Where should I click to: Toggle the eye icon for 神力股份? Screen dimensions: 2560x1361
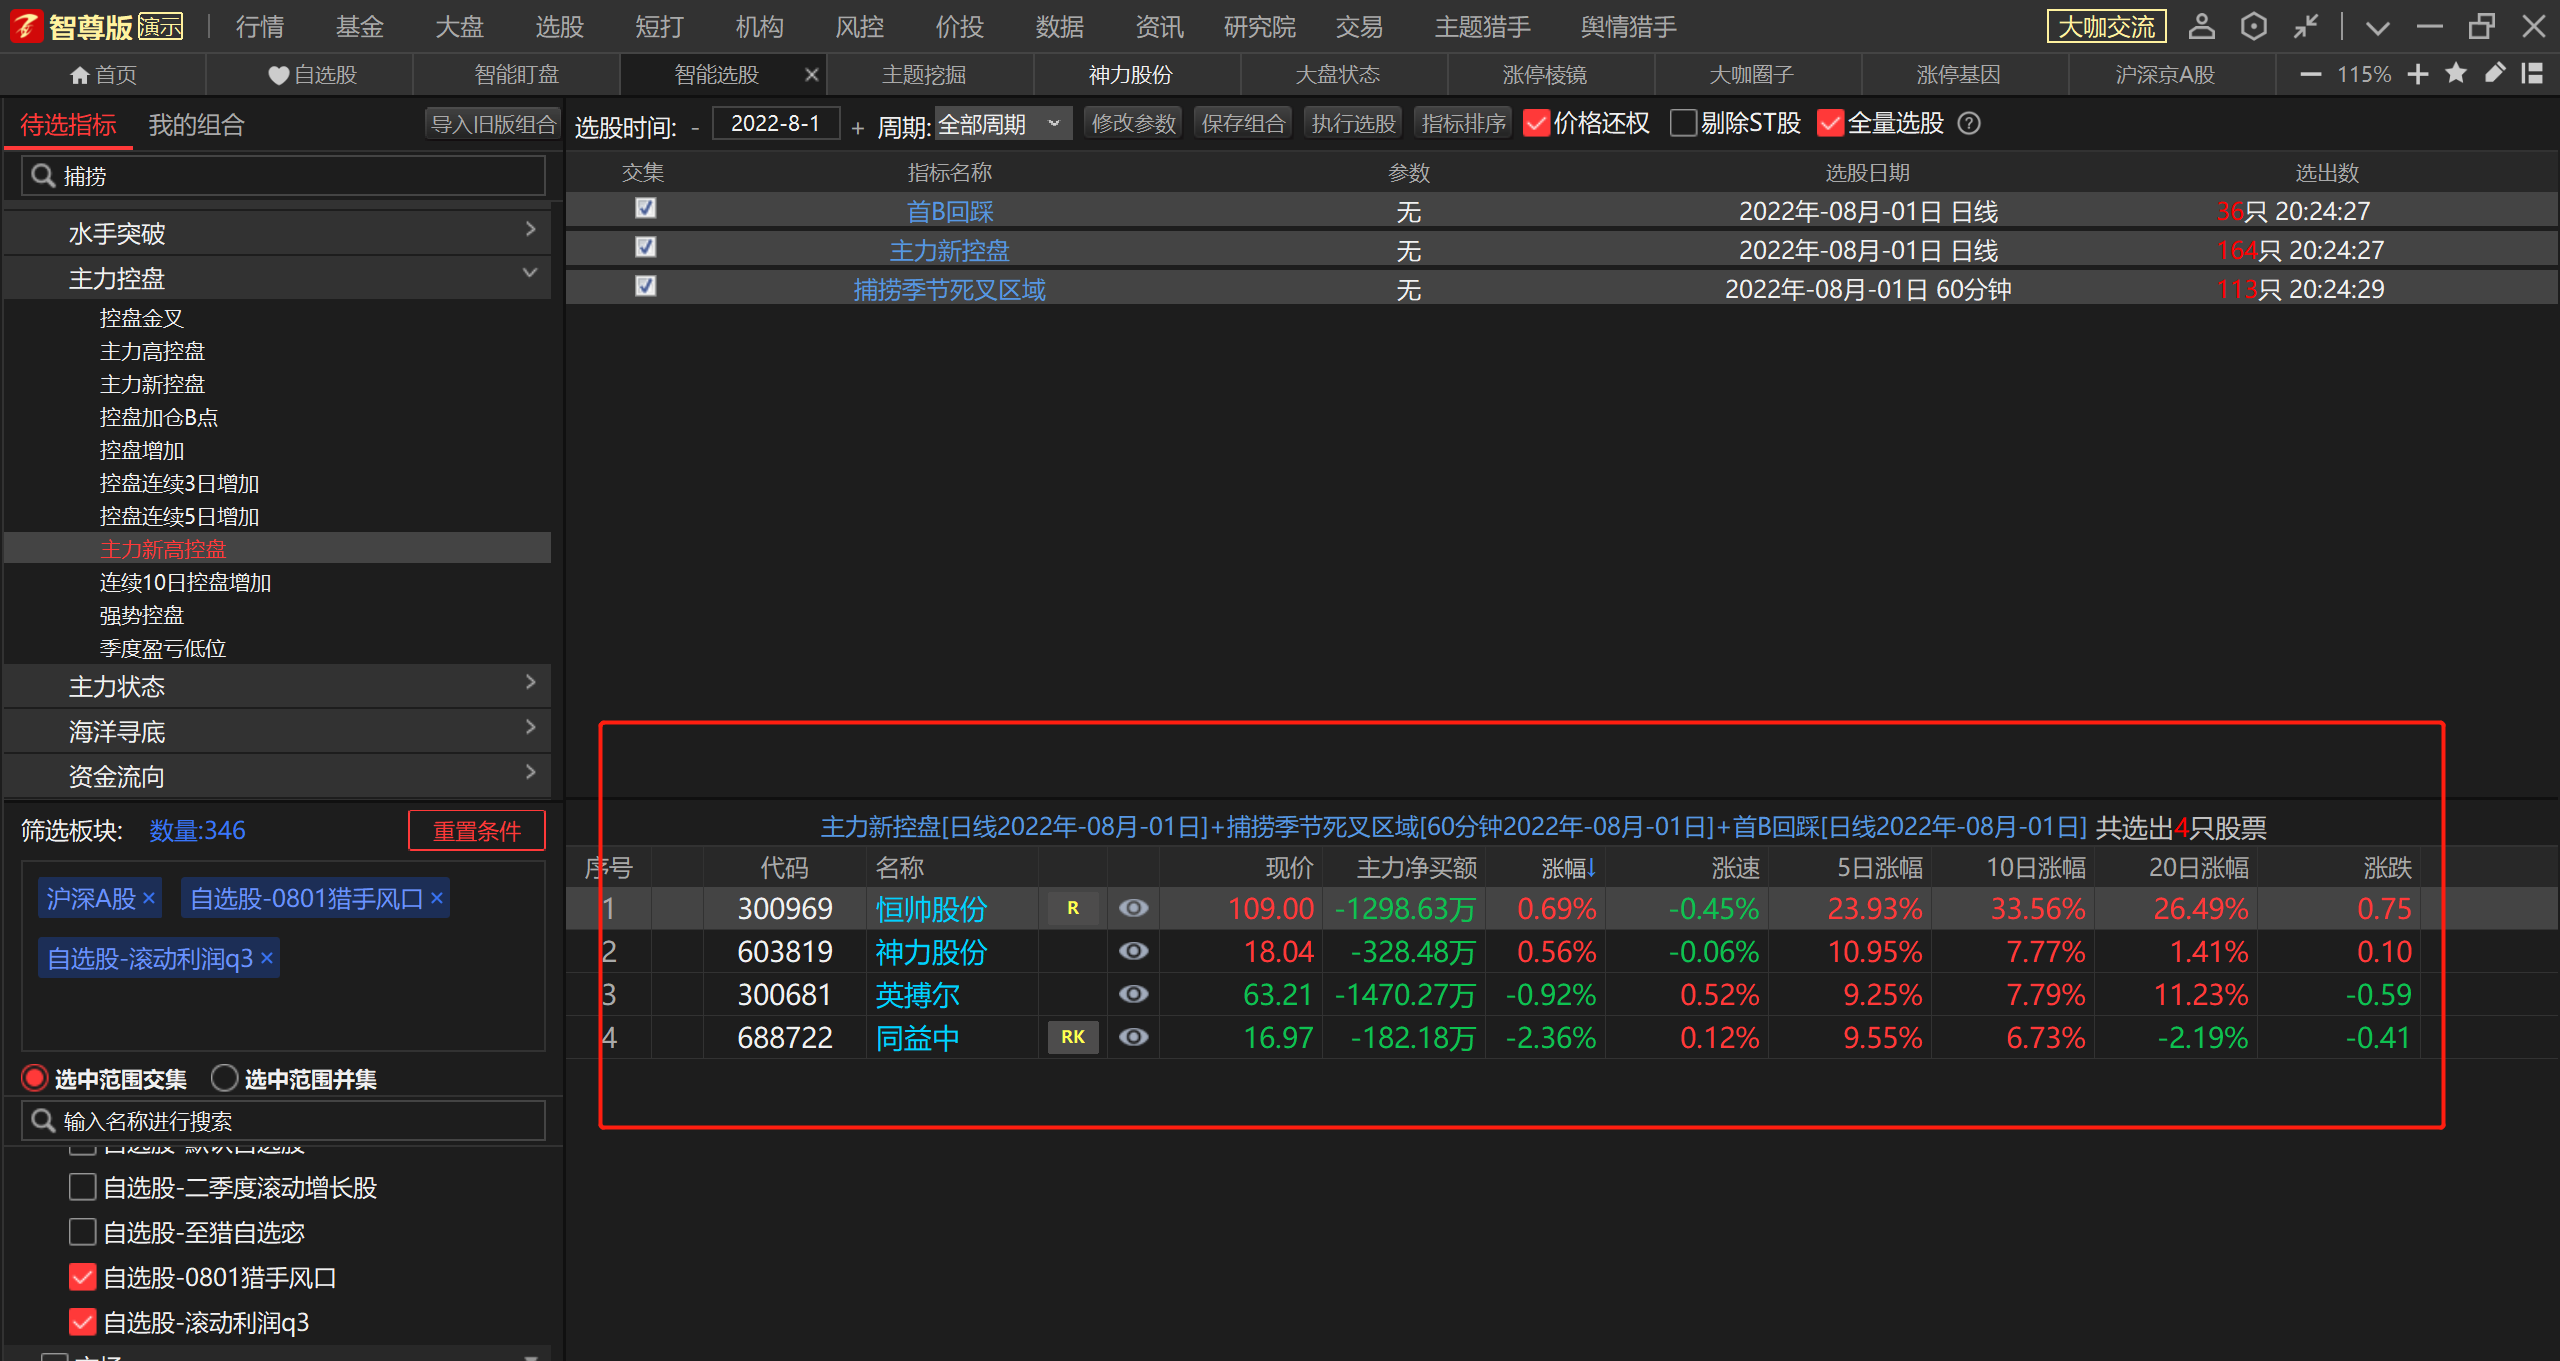(x=1133, y=951)
